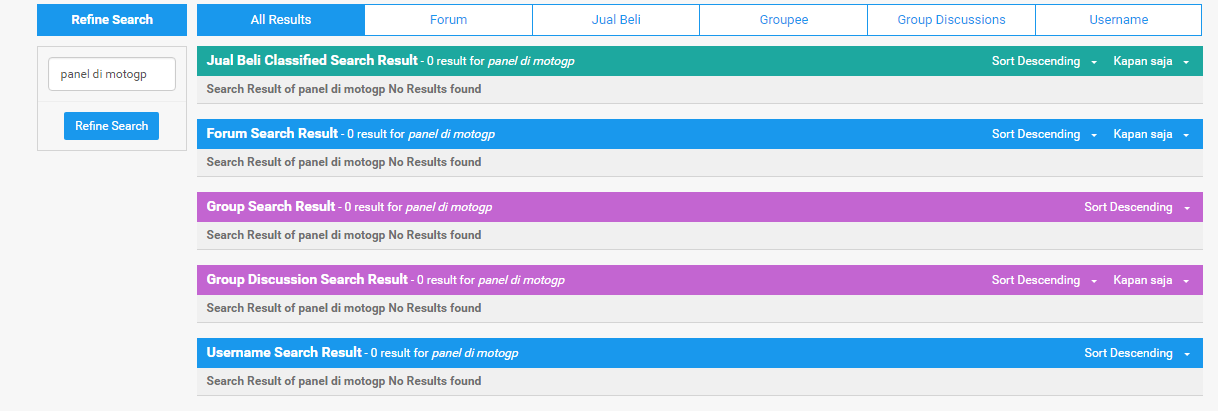Click the Group Search Result title

[x=271, y=207]
